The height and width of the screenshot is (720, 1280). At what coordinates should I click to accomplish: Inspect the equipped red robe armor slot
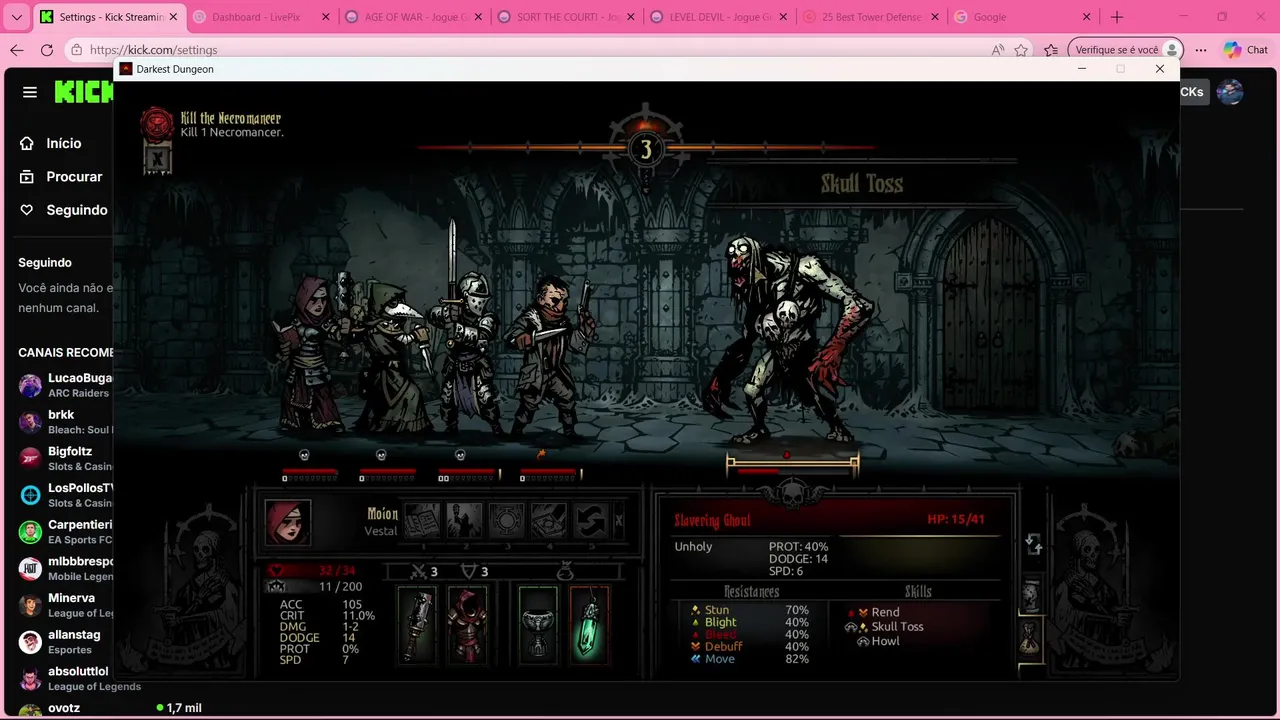coord(467,625)
